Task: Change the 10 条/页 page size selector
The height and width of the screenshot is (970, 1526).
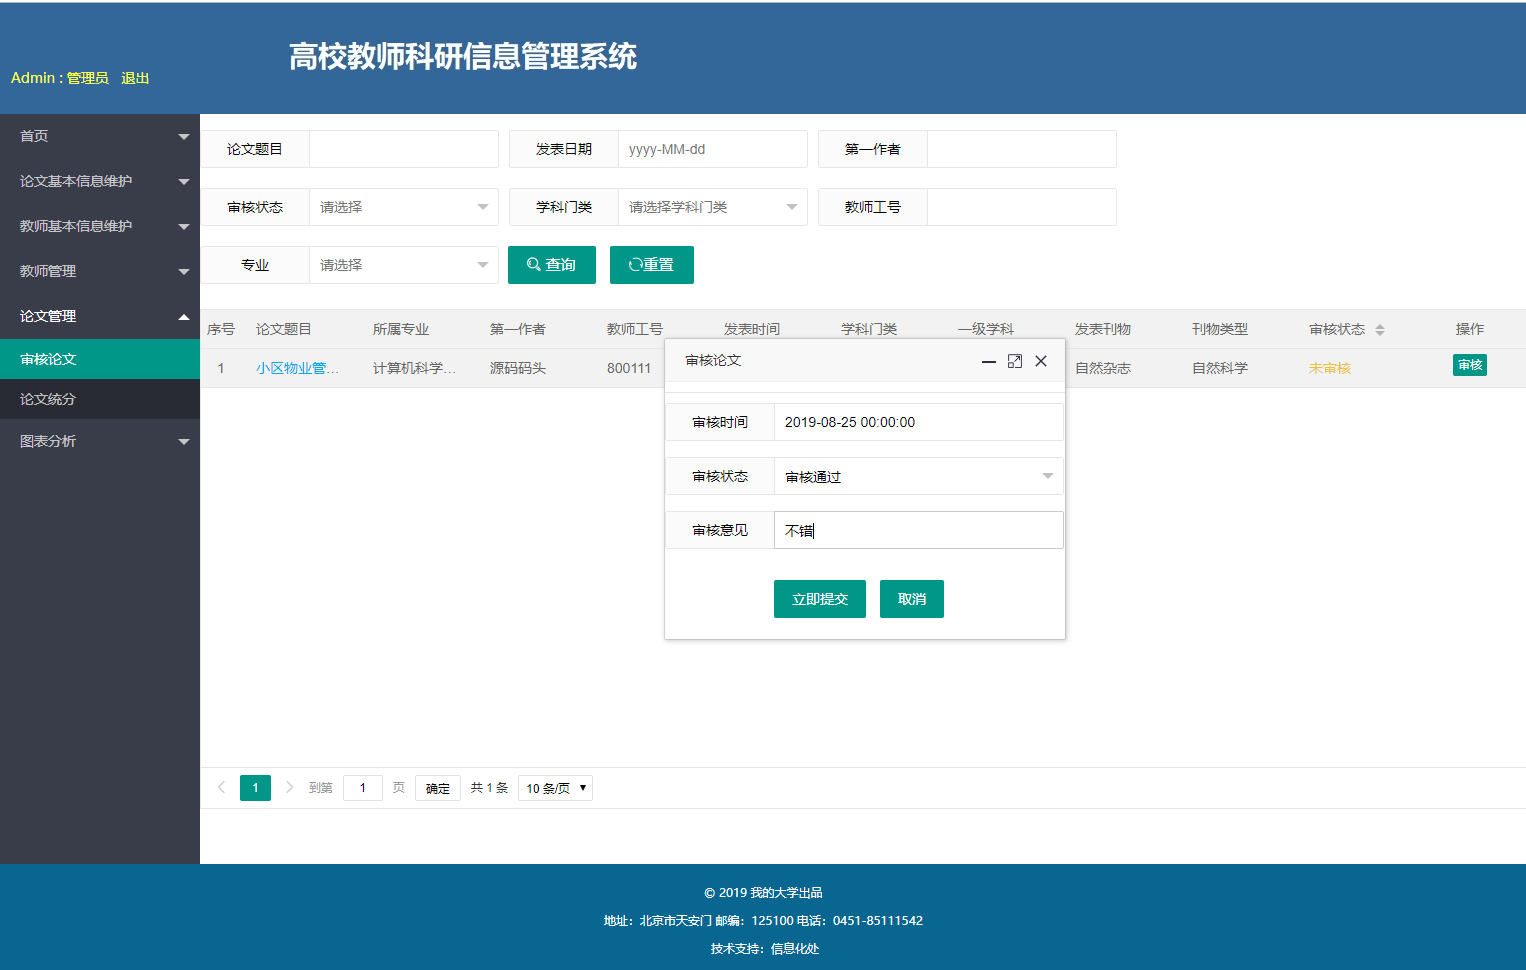Action: coord(555,788)
